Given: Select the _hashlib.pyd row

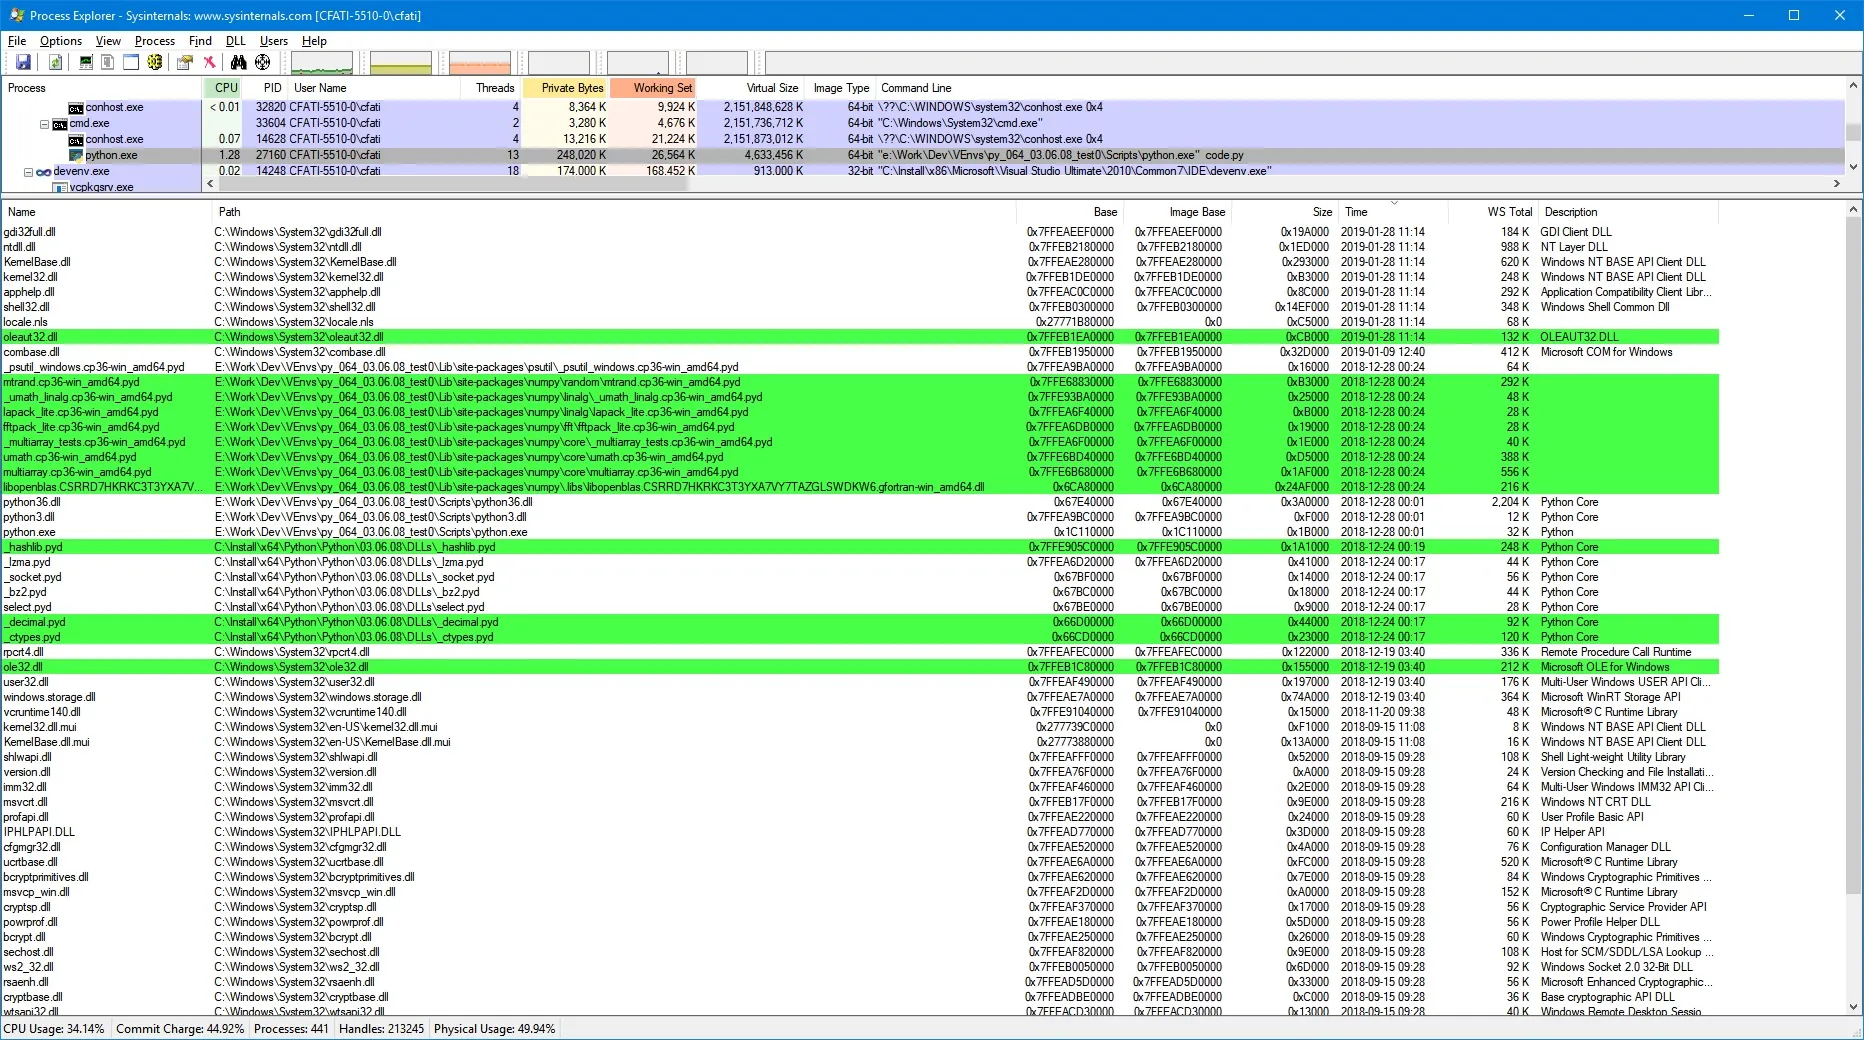Looking at the screenshot, I should click(x=860, y=547).
